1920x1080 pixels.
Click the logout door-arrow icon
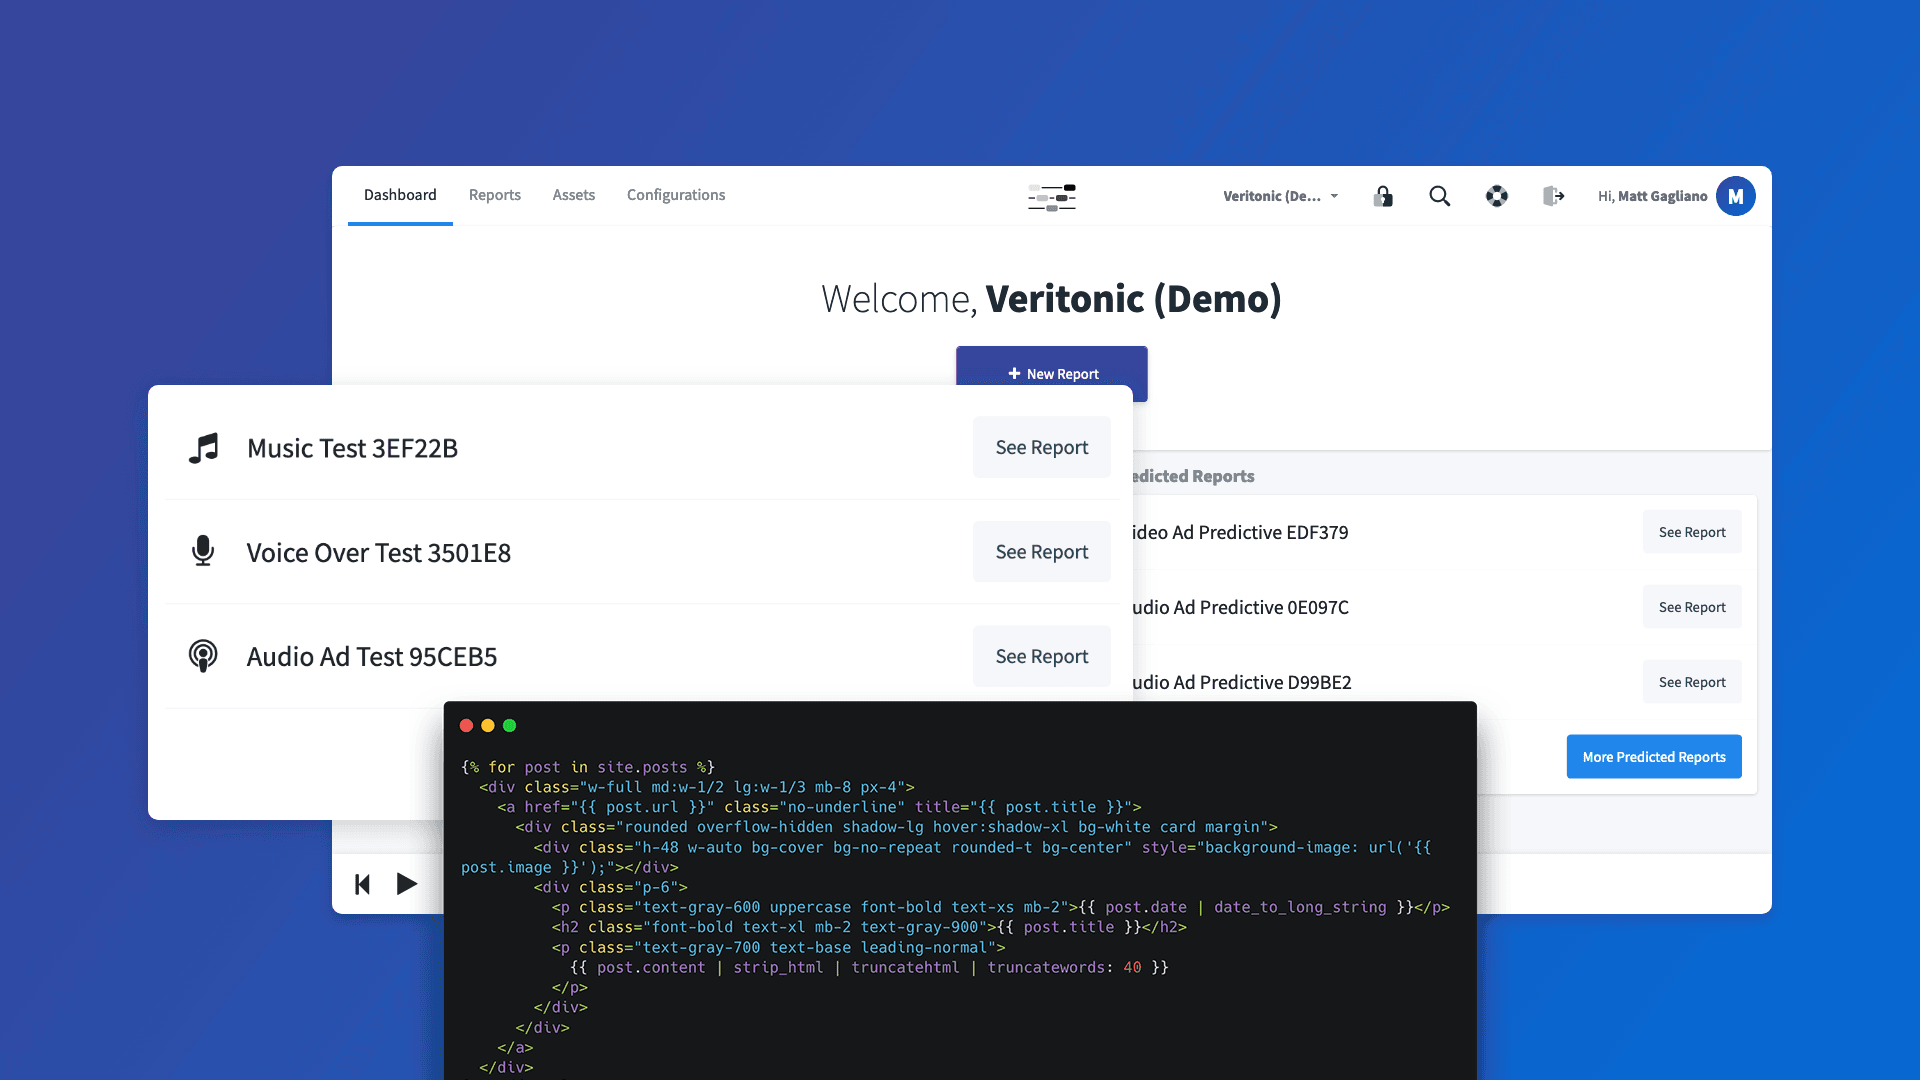pyautogui.click(x=1553, y=196)
